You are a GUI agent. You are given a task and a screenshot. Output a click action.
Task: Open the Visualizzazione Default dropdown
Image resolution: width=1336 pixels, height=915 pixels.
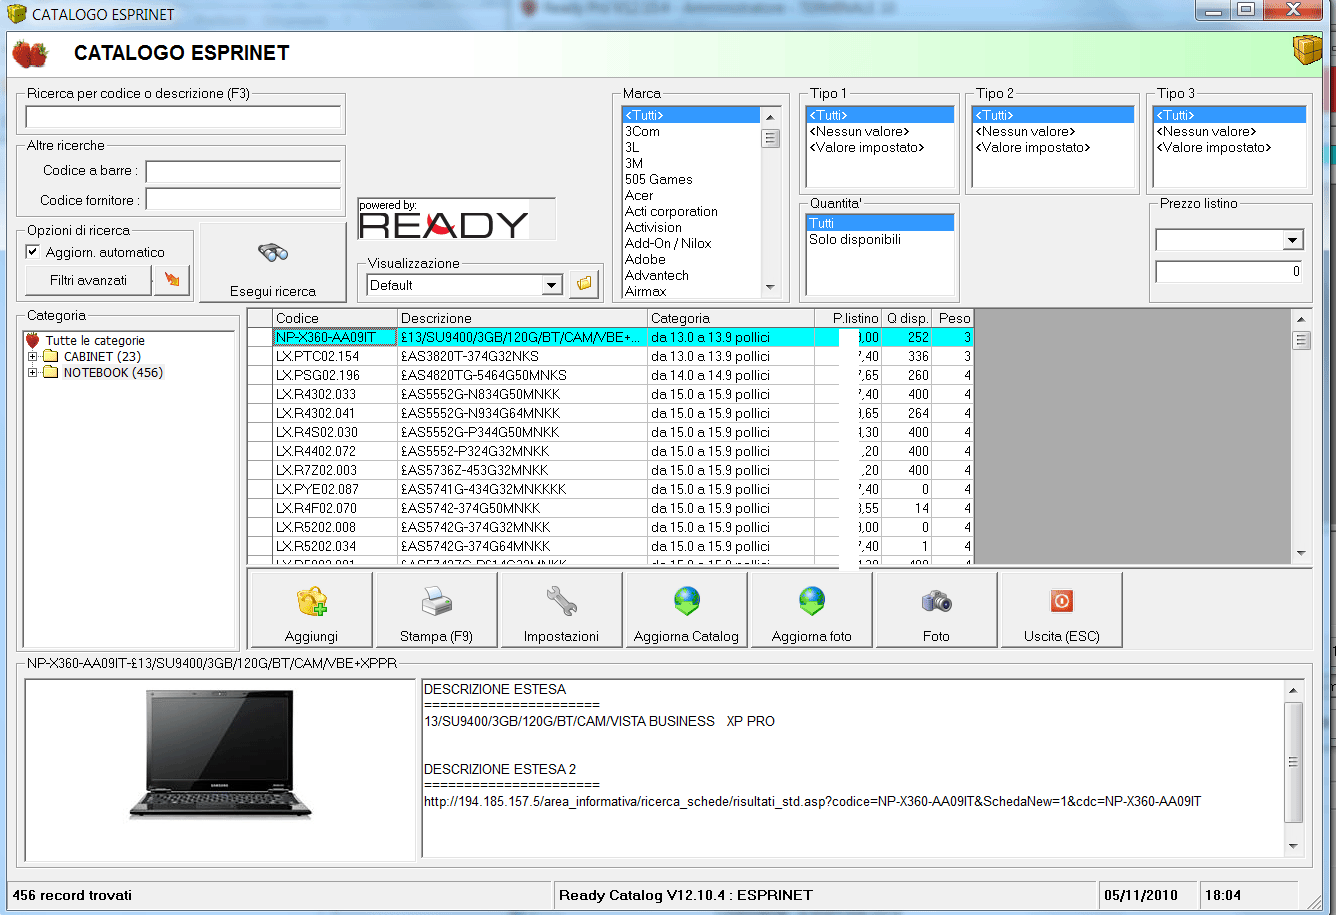click(x=551, y=285)
